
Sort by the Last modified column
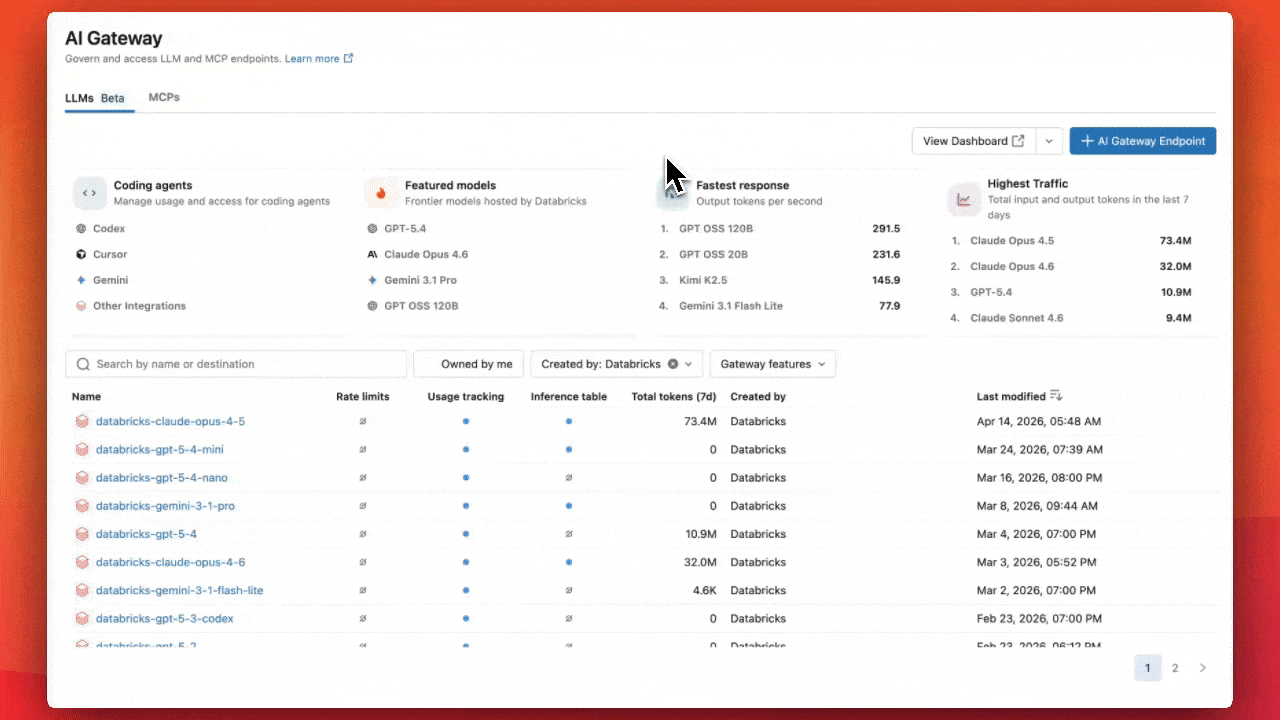click(x=1013, y=396)
